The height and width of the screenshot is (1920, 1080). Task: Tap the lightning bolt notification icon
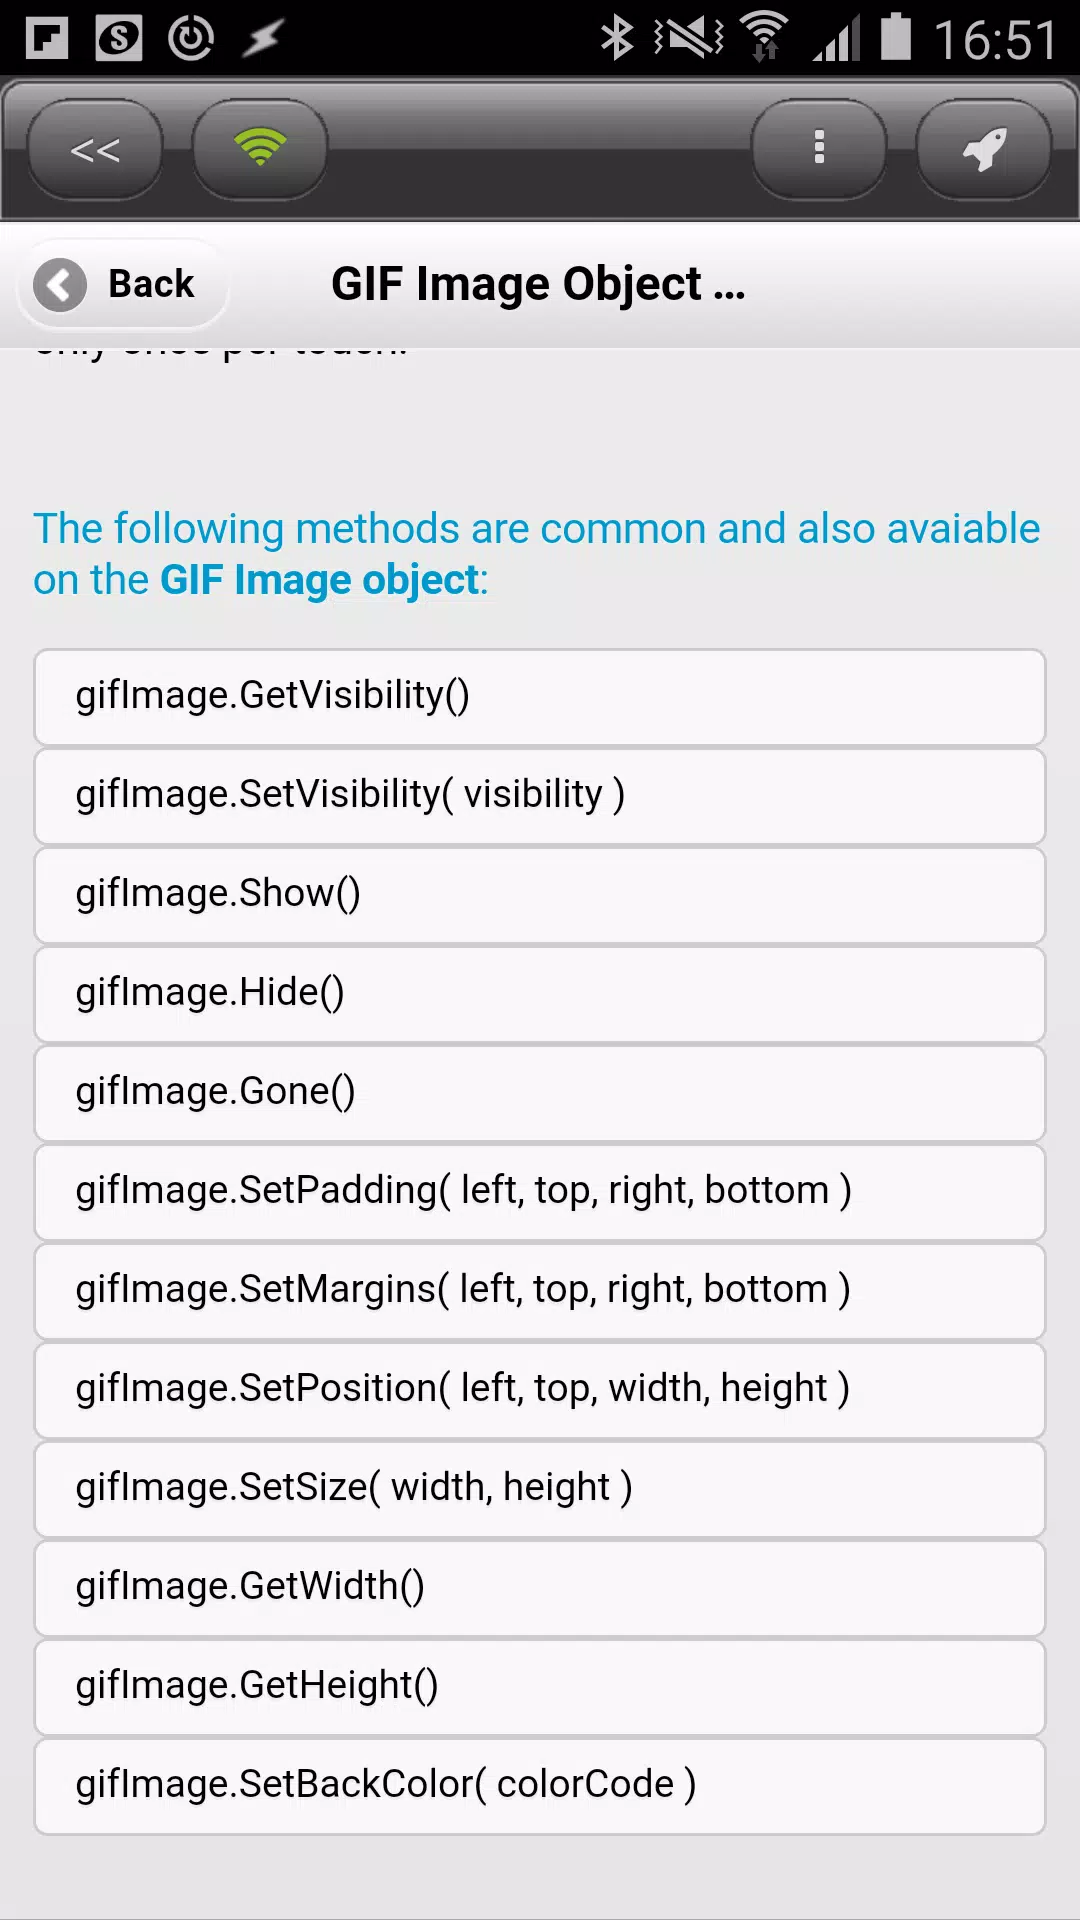pos(264,39)
